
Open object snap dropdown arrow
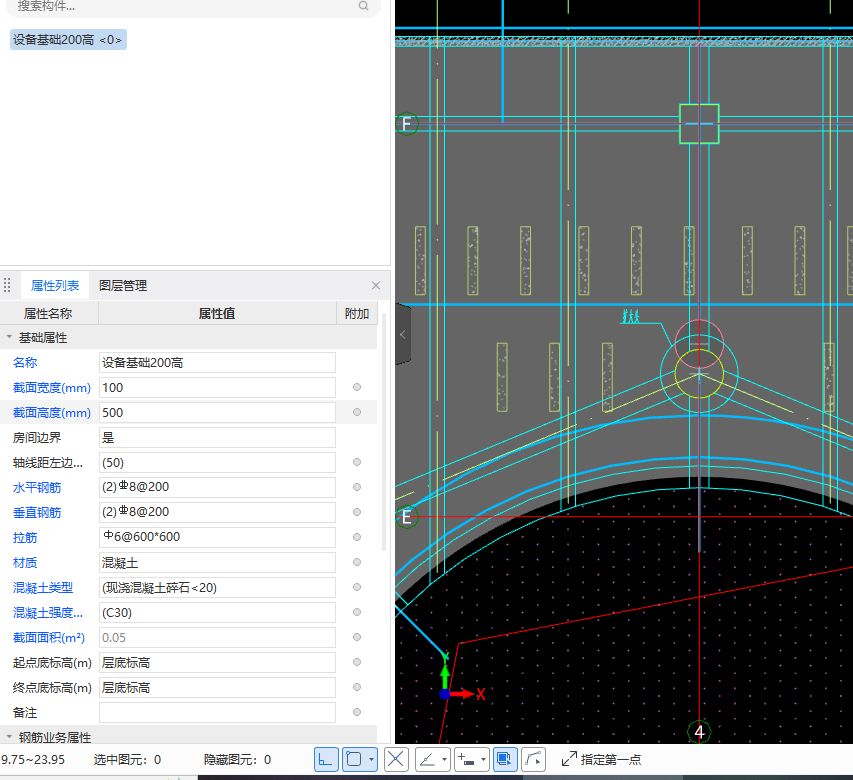[x=372, y=759]
